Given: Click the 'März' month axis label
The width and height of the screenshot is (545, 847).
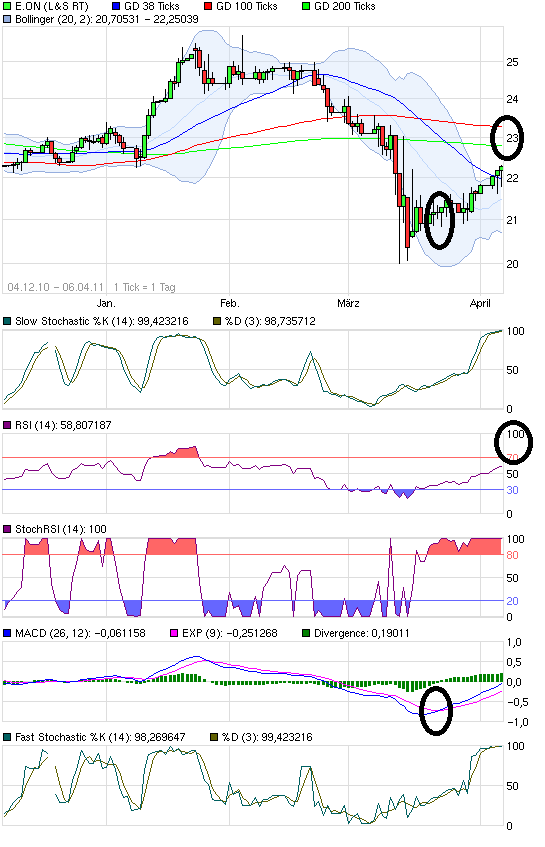Looking at the screenshot, I should tap(348, 303).
